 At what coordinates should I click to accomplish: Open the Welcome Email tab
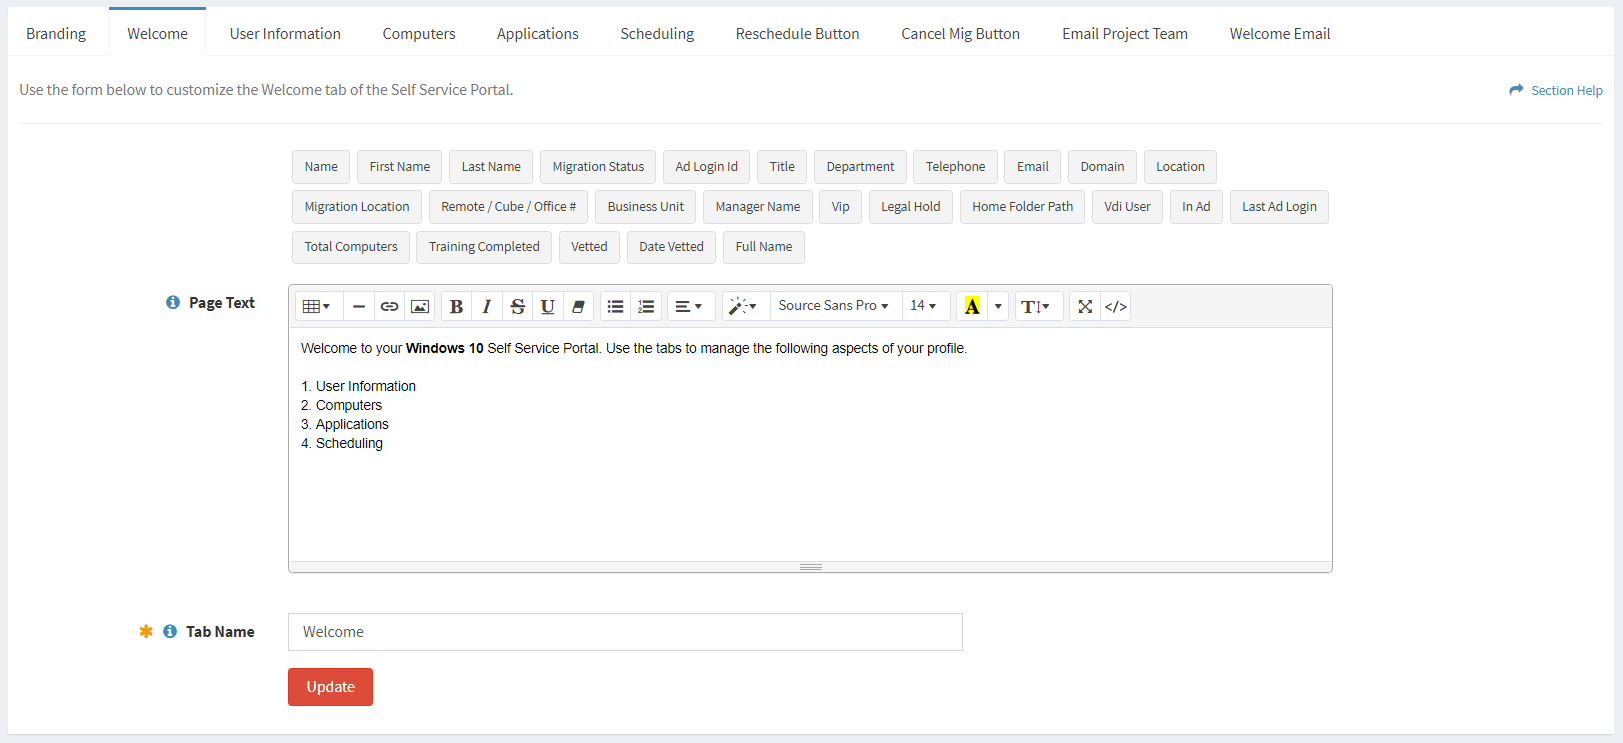1279,33
